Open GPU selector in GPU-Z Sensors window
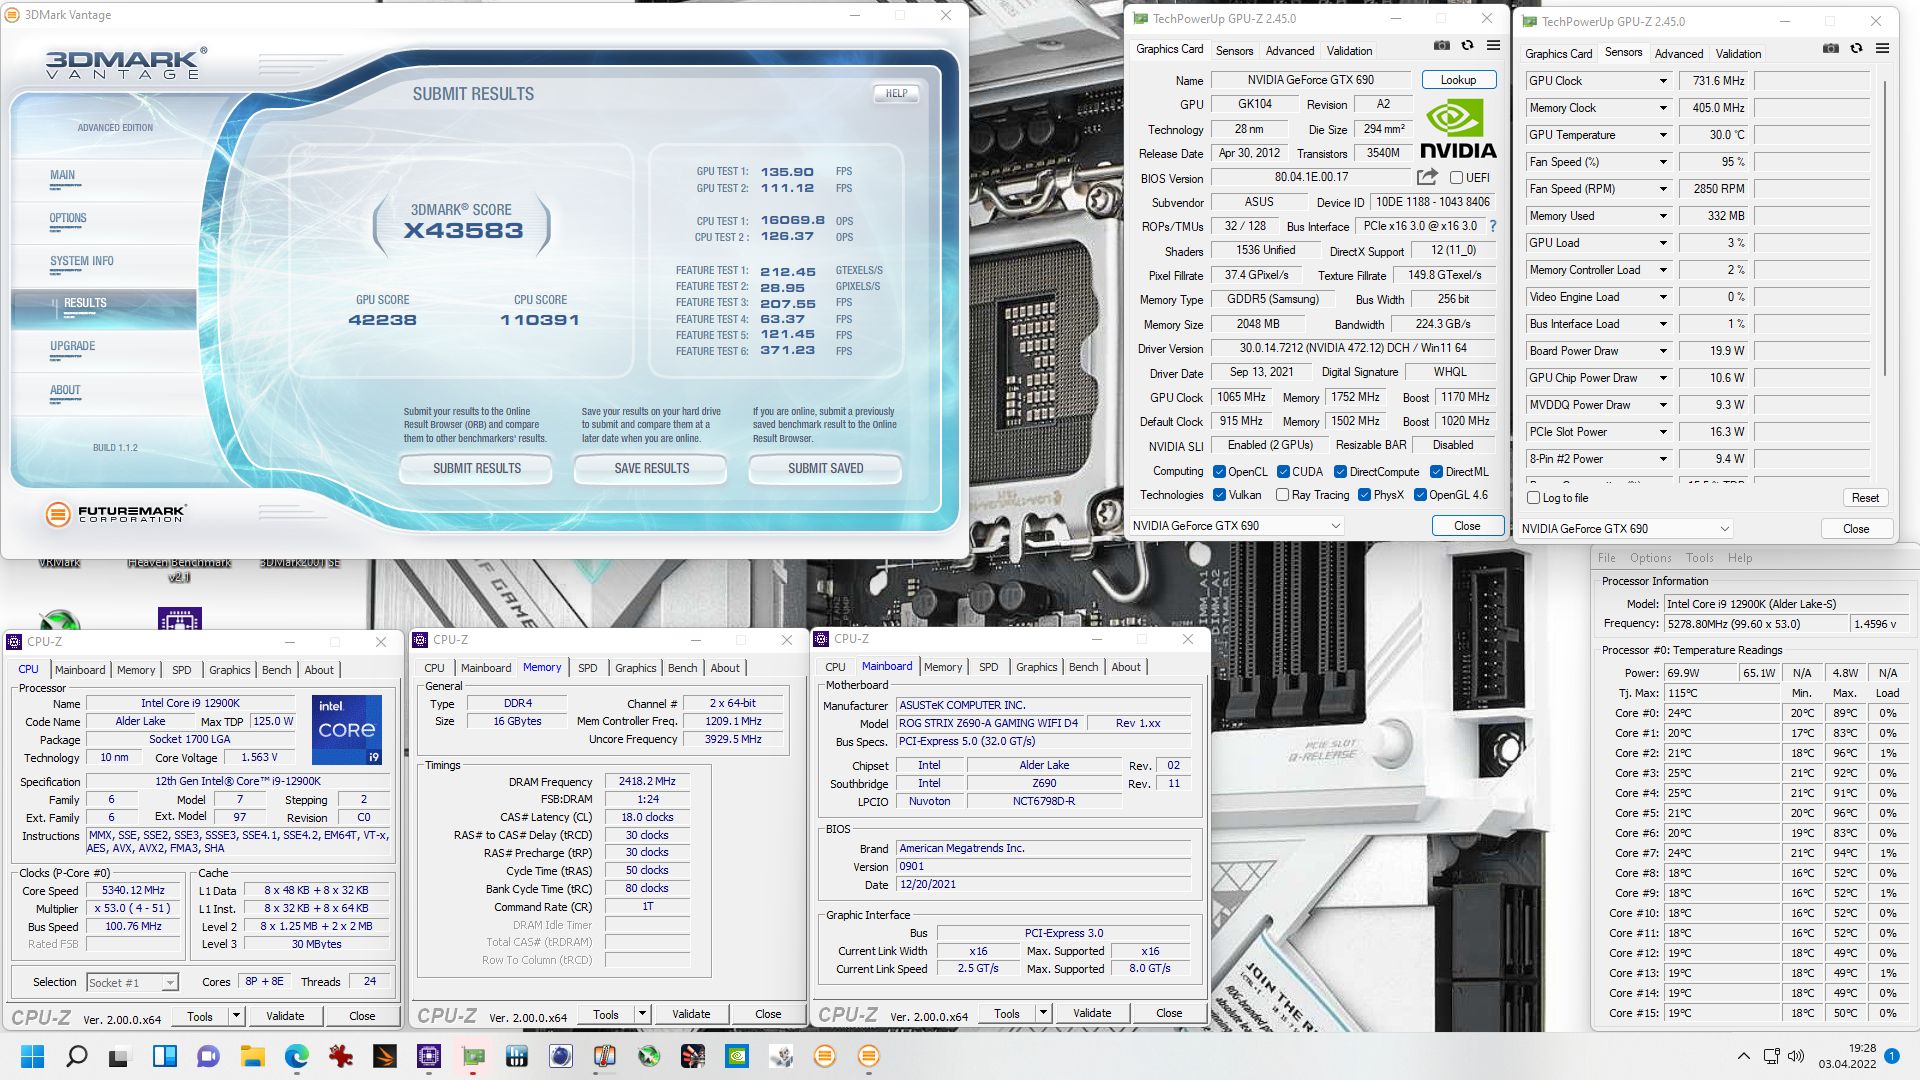 (x=1625, y=529)
